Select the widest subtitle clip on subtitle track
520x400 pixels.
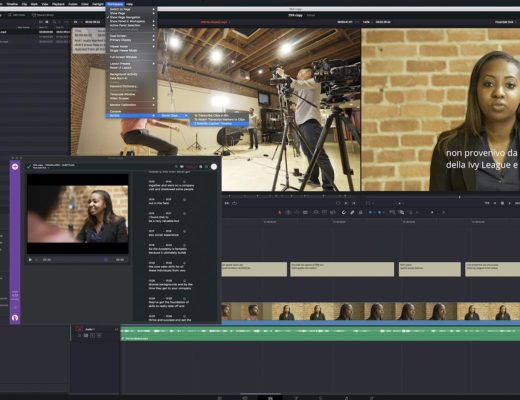(x=342, y=269)
